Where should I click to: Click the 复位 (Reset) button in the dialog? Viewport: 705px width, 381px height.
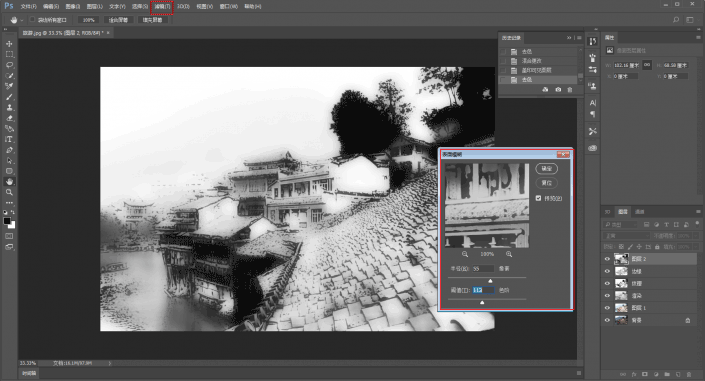546,183
